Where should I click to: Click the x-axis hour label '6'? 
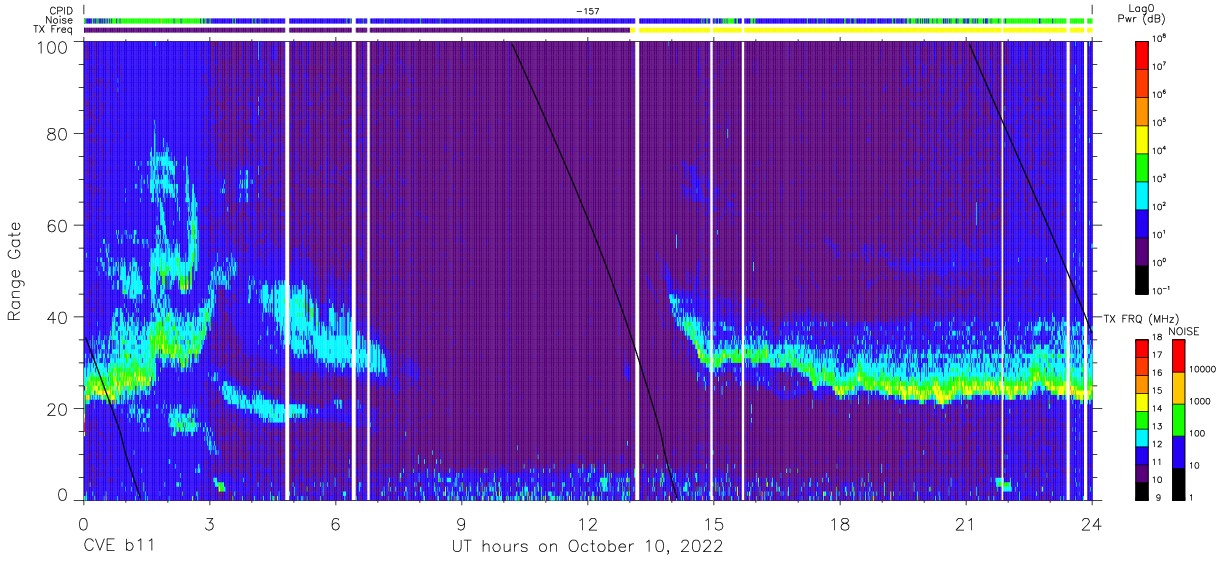click(335, 522)
